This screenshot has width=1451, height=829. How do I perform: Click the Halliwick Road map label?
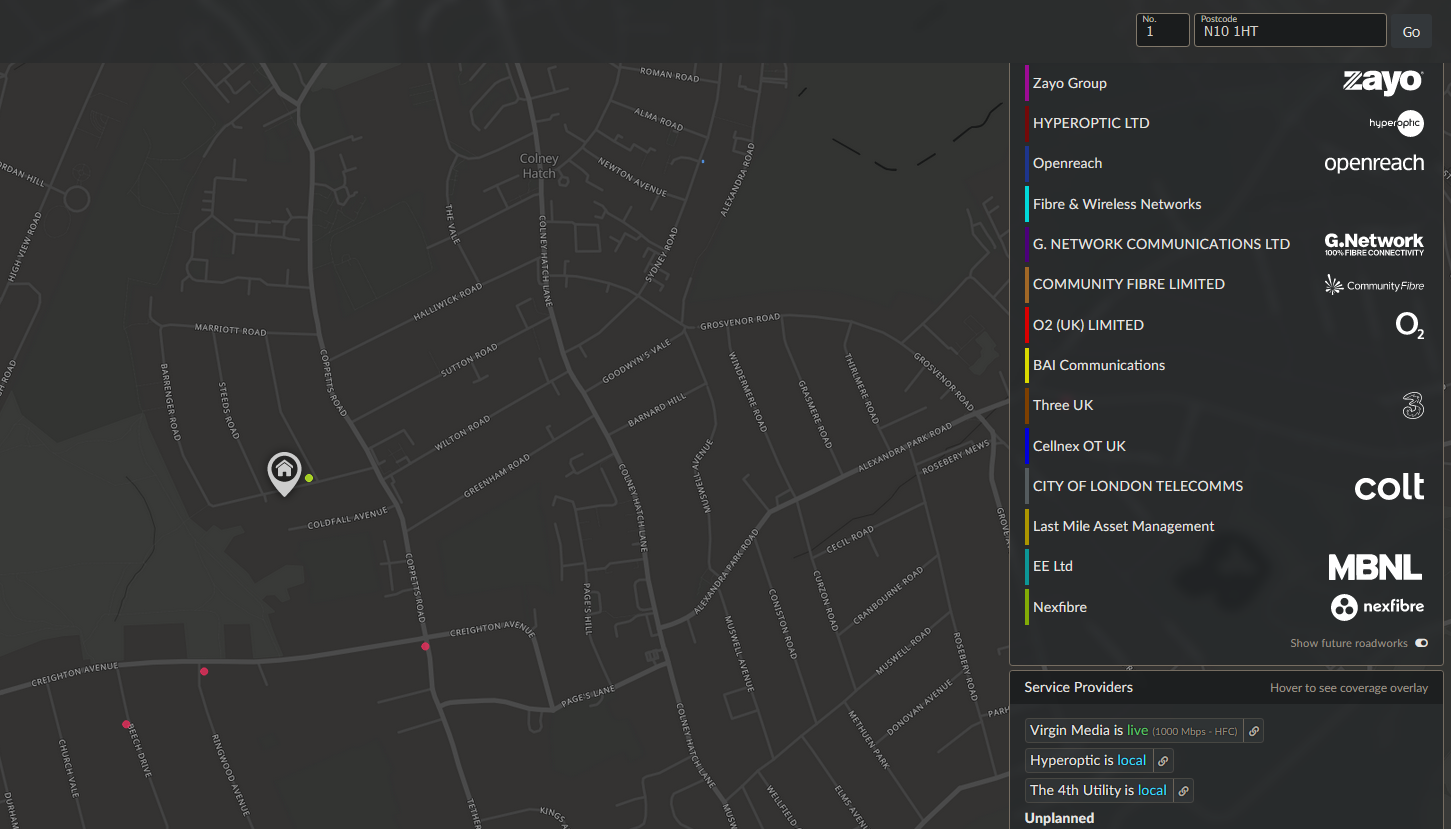coord(447,301)
